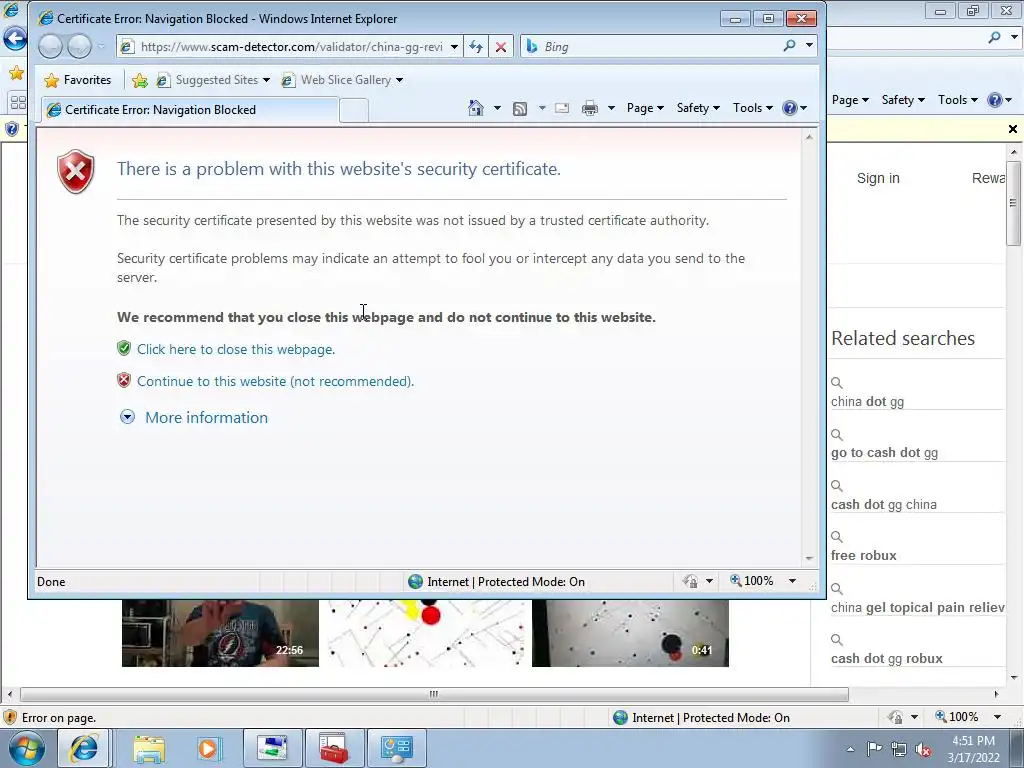Click Sign in on the background page
1024x768 pixels.
coord(878,178)
